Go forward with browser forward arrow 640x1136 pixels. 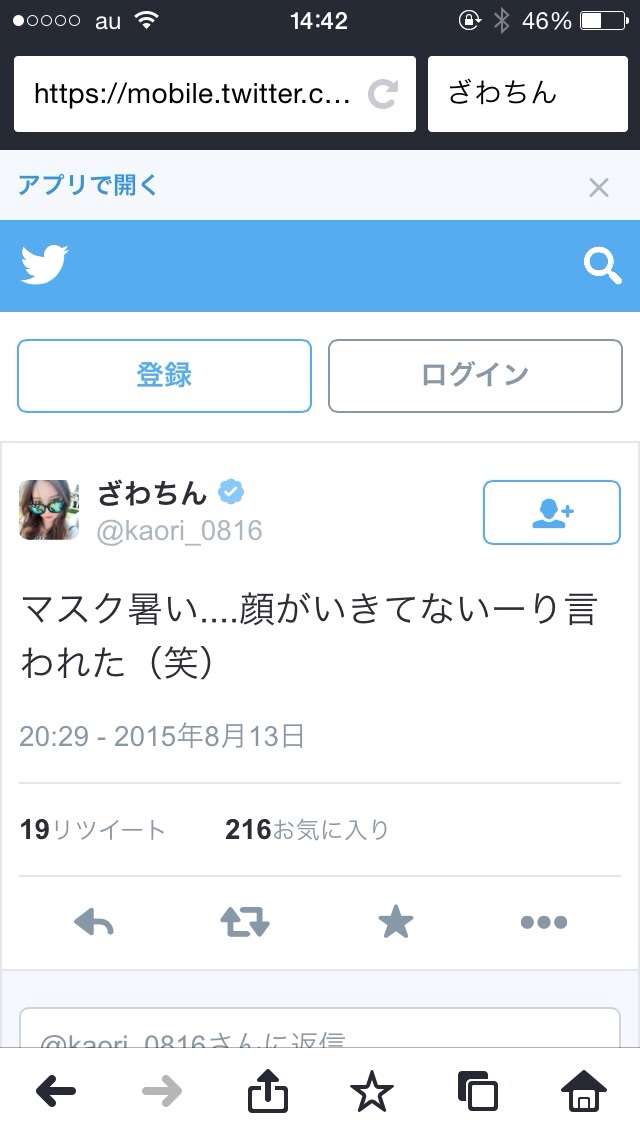(162, 1091)
